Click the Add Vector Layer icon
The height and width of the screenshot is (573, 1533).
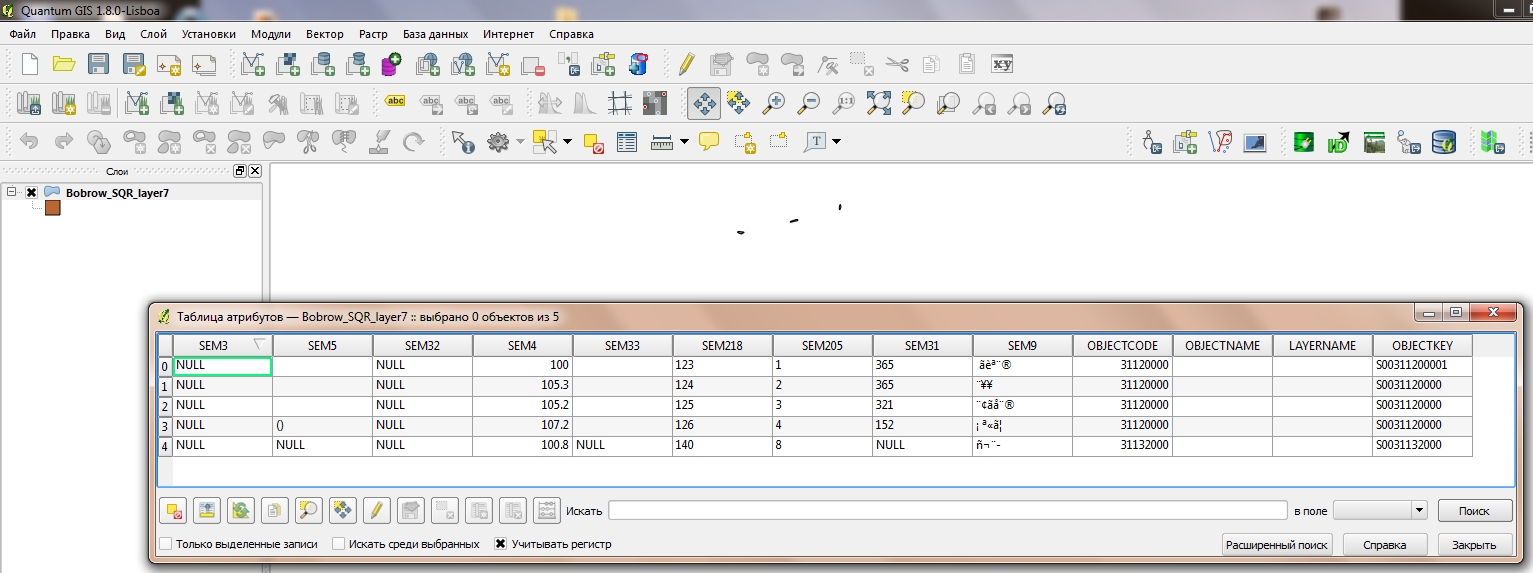click(x=253, y=64)
